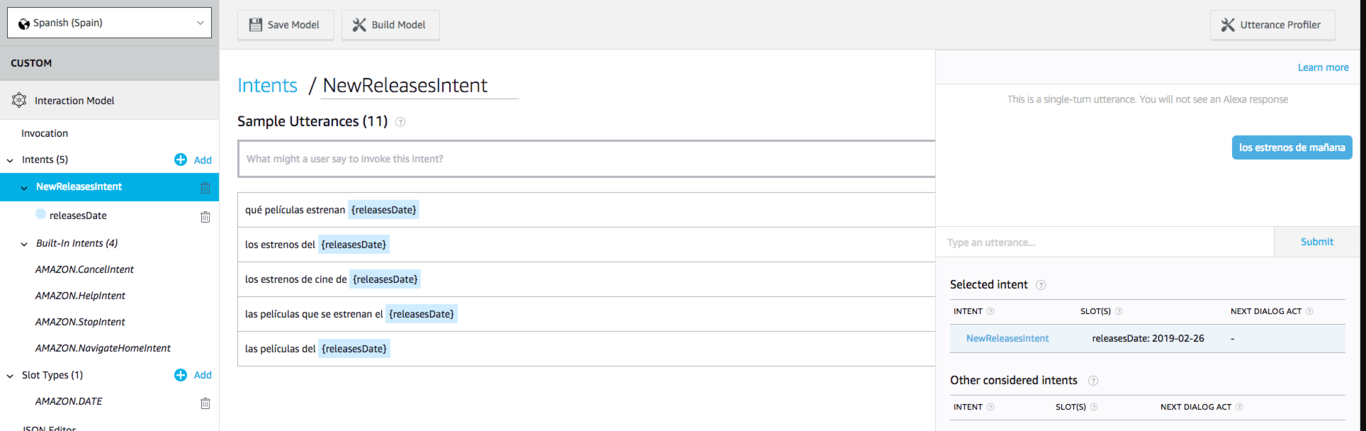1366x431 pixels.
Task: Show help for Other considered intents
Action: (1093, 381)
